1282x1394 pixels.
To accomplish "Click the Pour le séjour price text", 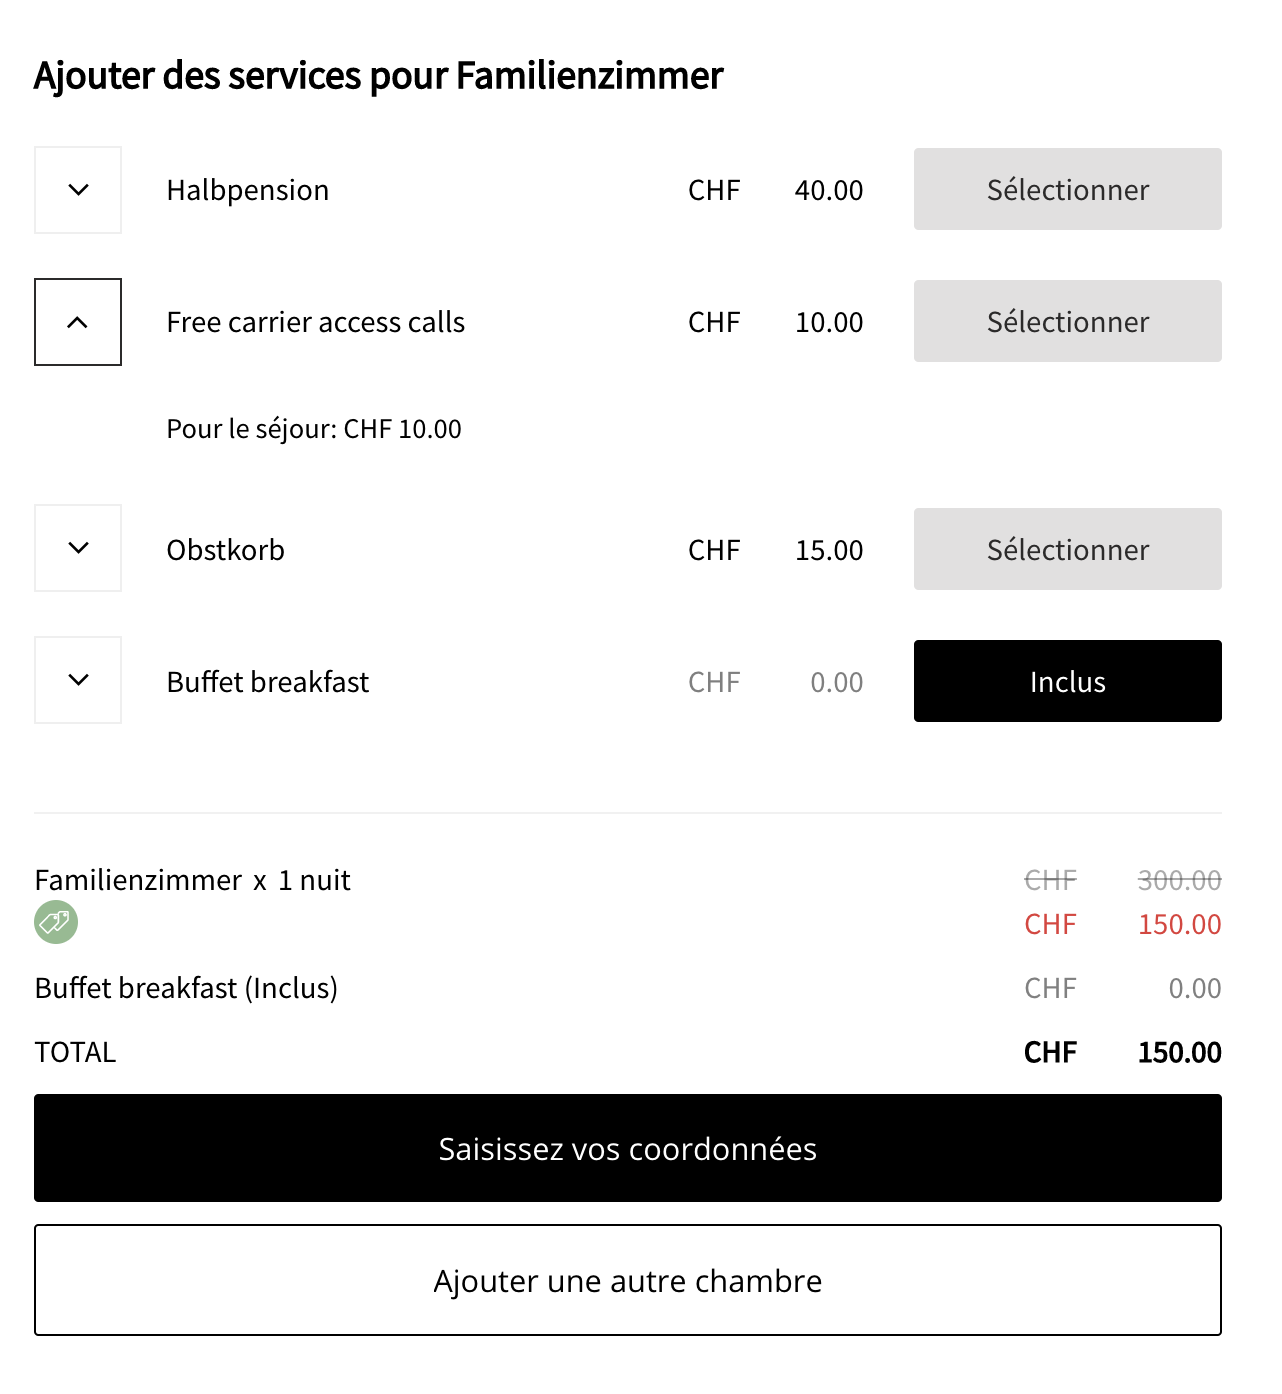I will pos(313,429).
